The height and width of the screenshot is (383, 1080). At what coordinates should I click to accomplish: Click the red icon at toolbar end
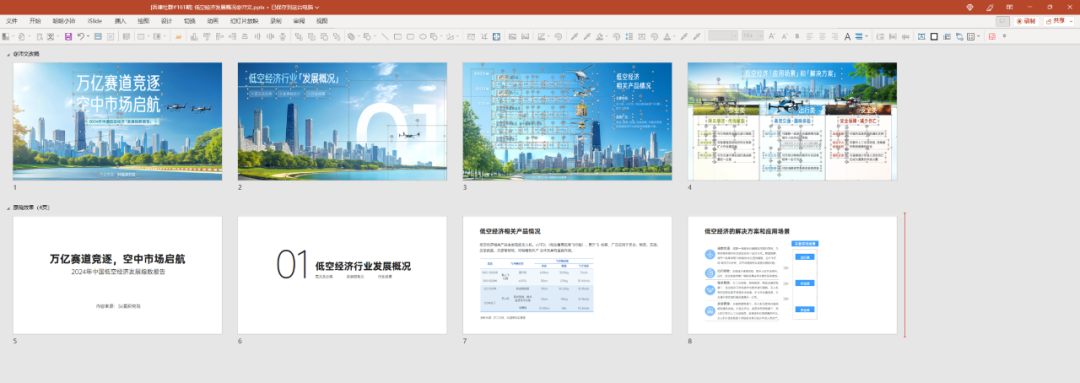tap(993, 37)
